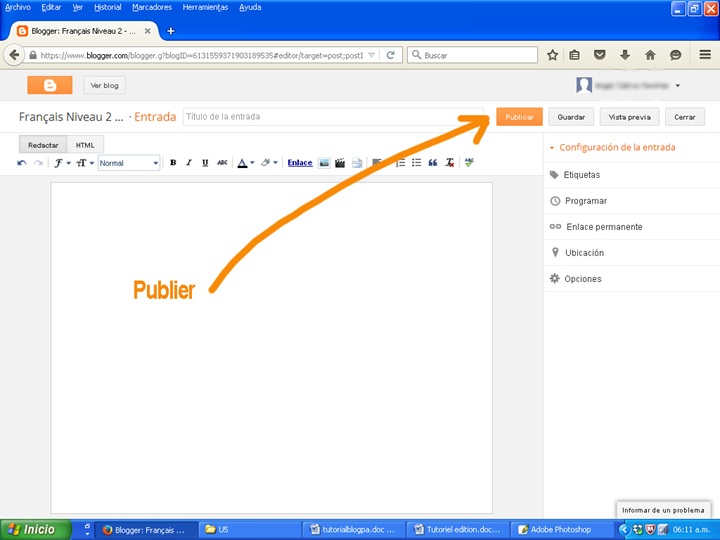Click the undo arrow in editor toolbar

(22, 163)
